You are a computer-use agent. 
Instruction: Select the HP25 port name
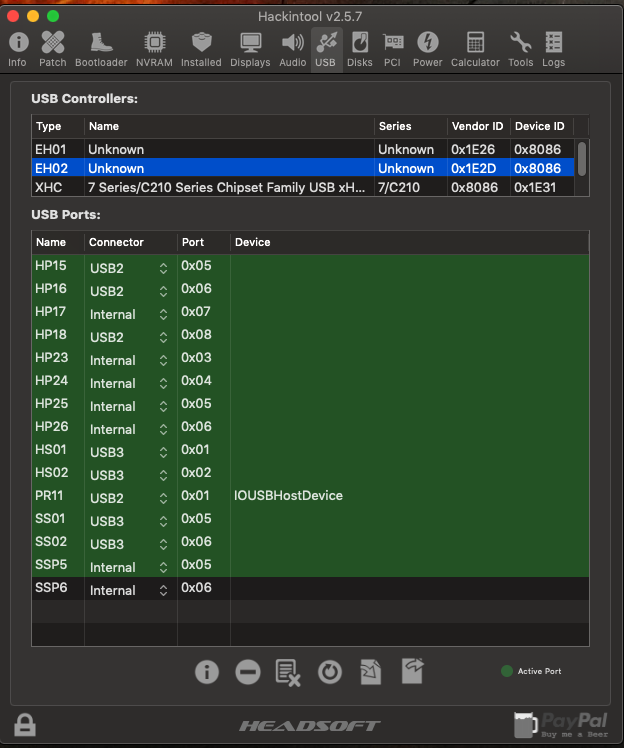click(x=52, y=404)
